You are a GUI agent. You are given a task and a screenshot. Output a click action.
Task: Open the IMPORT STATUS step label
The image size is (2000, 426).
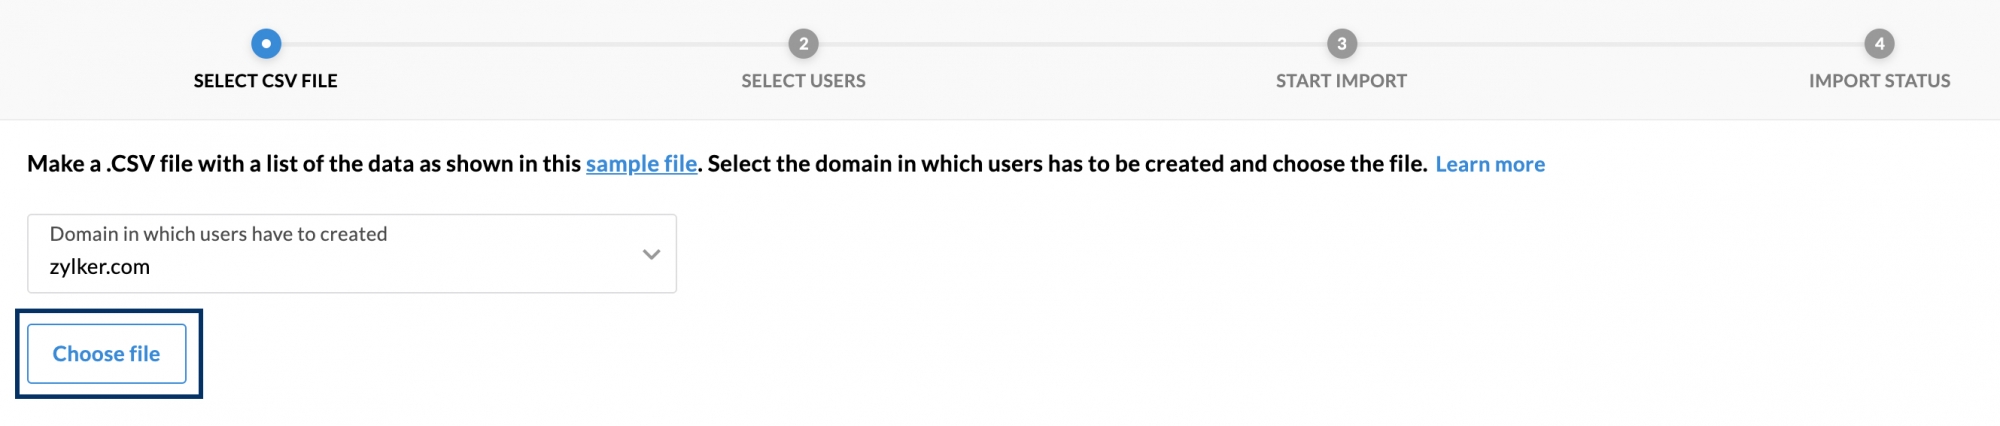[1879, 81]
